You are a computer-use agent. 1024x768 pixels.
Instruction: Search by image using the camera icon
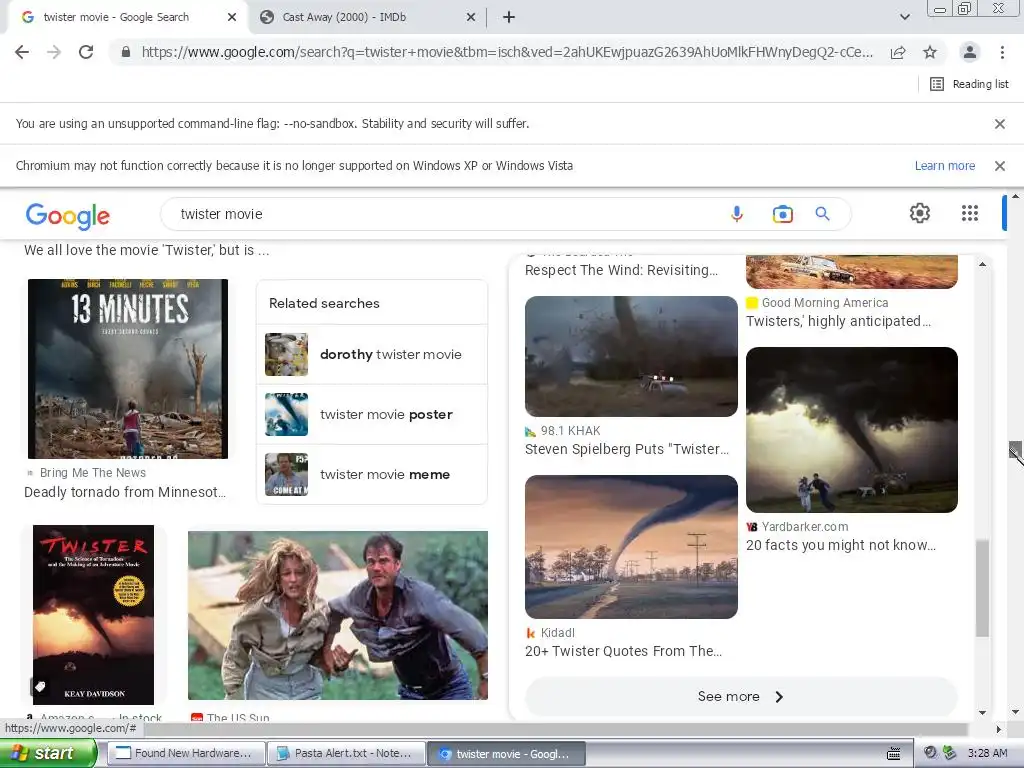pyautogui.click(x=782, y=214)
